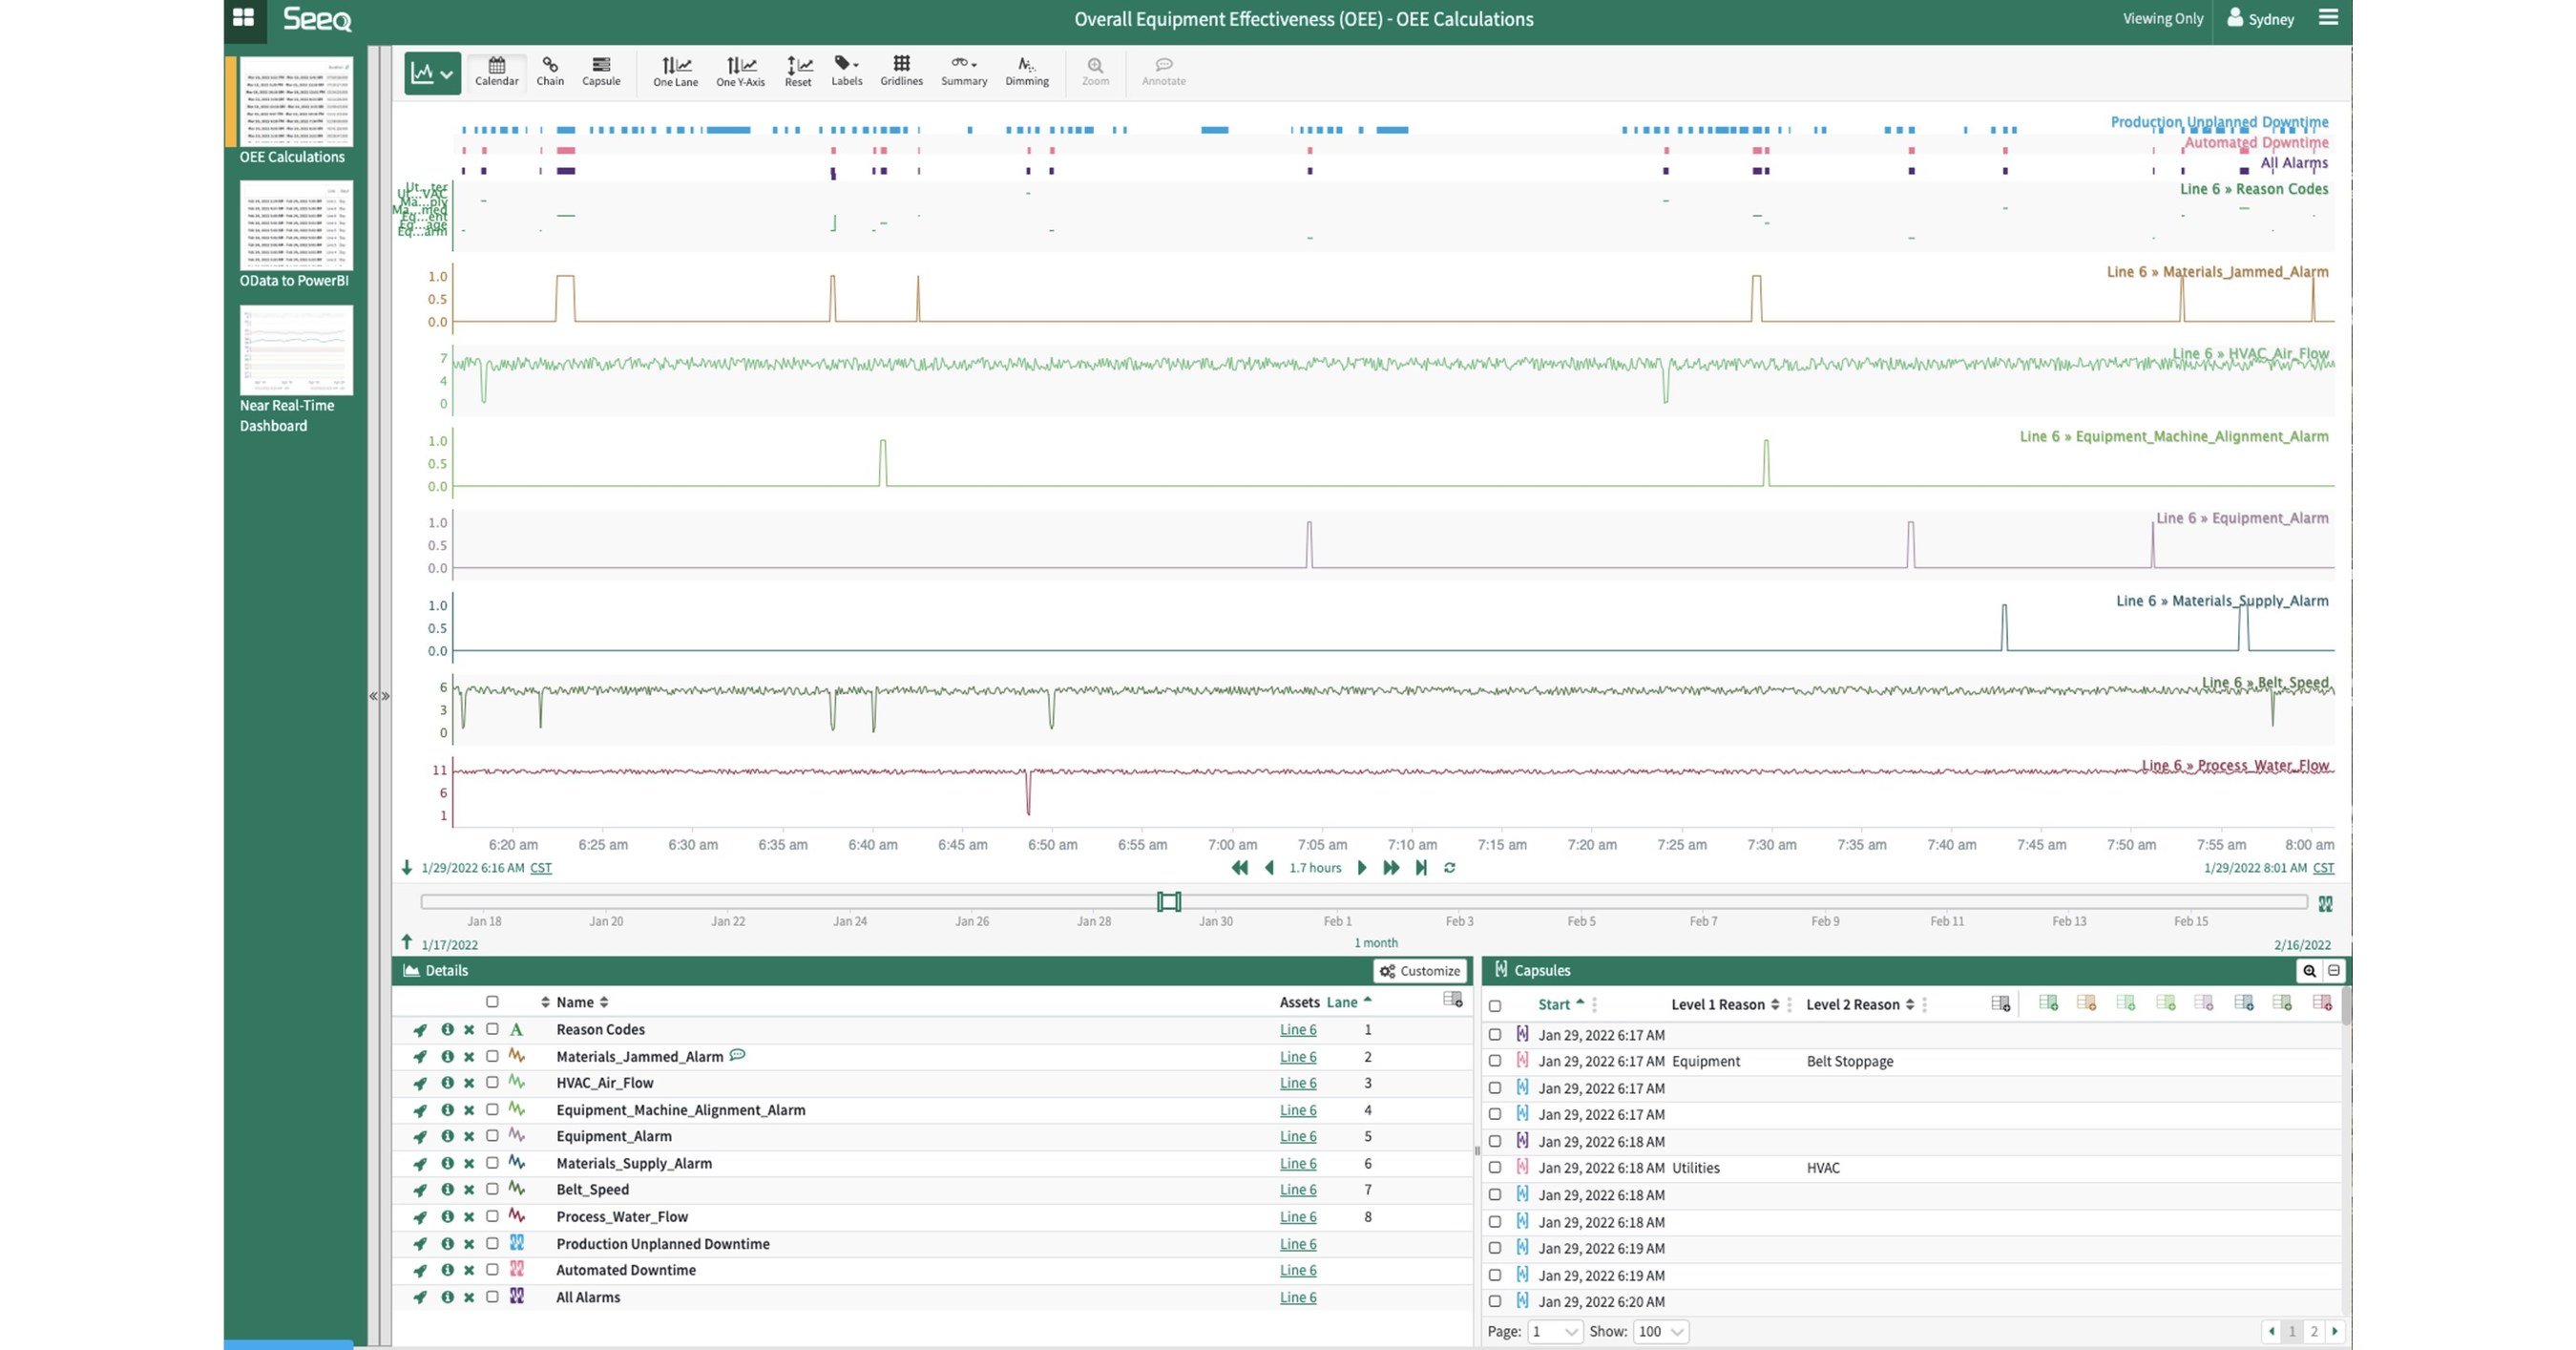
Task: Open the Calendar tool in toolbar
Action: pyautogui.click(x=496, y=71)
